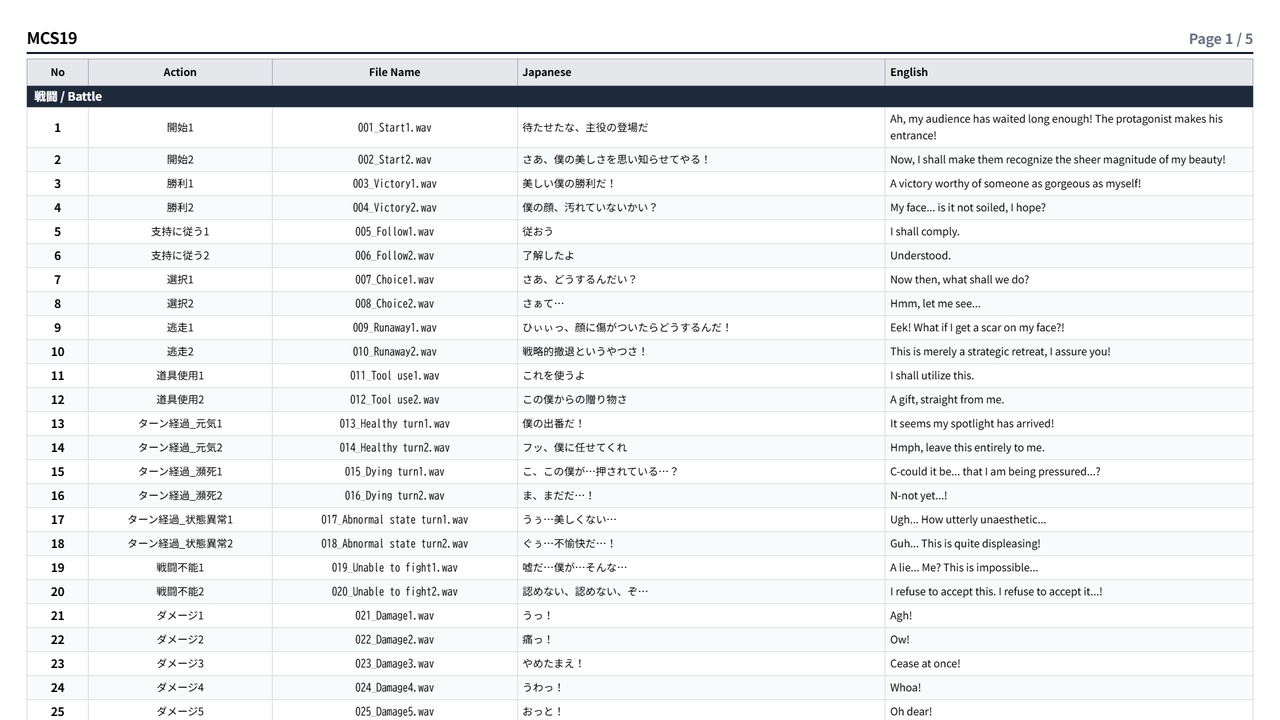Click English line 'N-not yet...!'

(x=919, y=496)
